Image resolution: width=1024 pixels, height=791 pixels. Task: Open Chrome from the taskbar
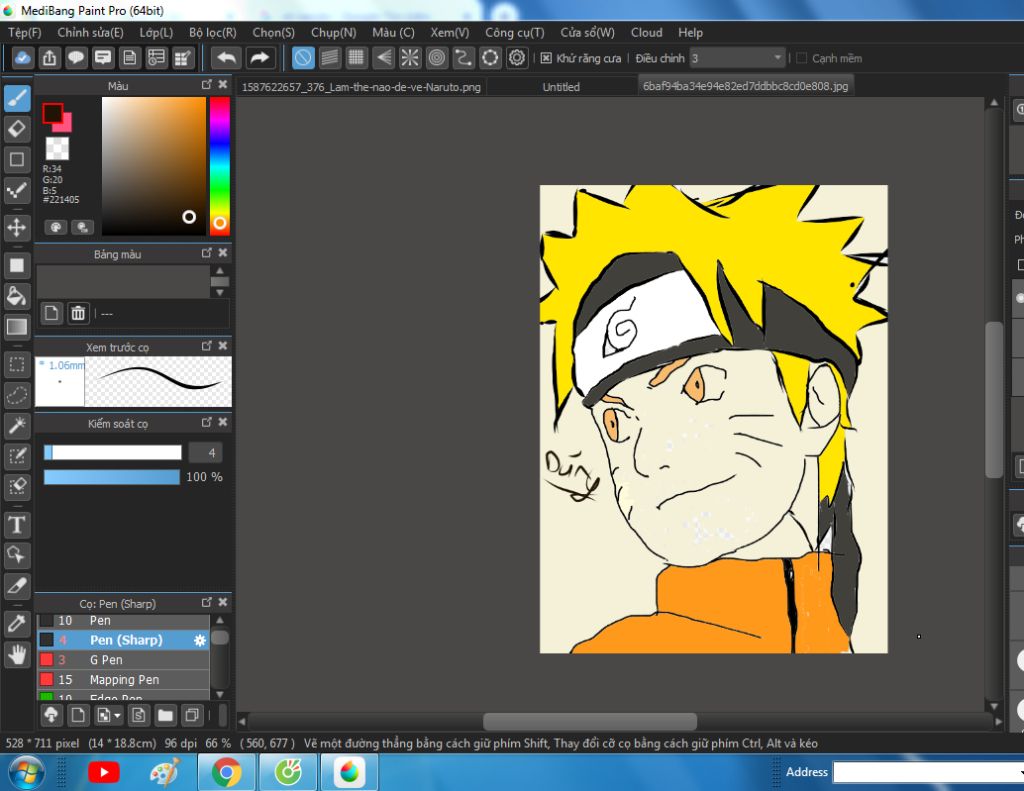227,773
